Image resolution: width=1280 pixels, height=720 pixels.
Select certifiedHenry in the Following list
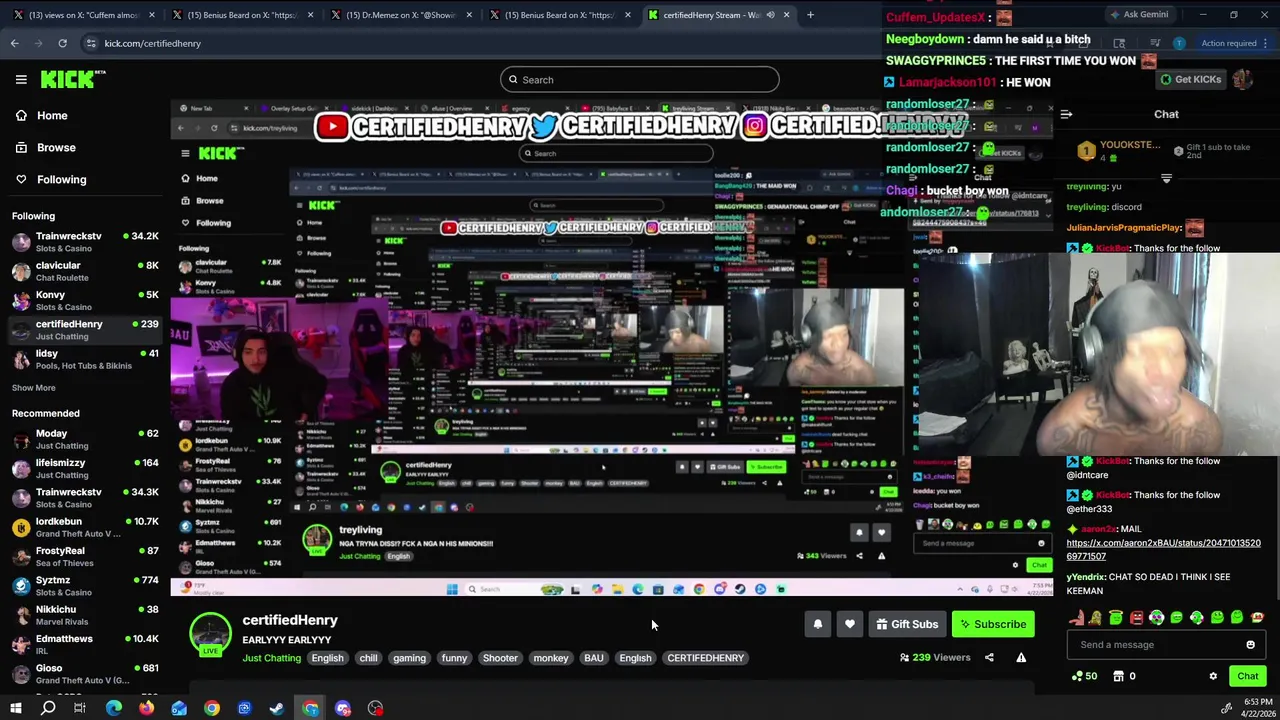point(86,329)
